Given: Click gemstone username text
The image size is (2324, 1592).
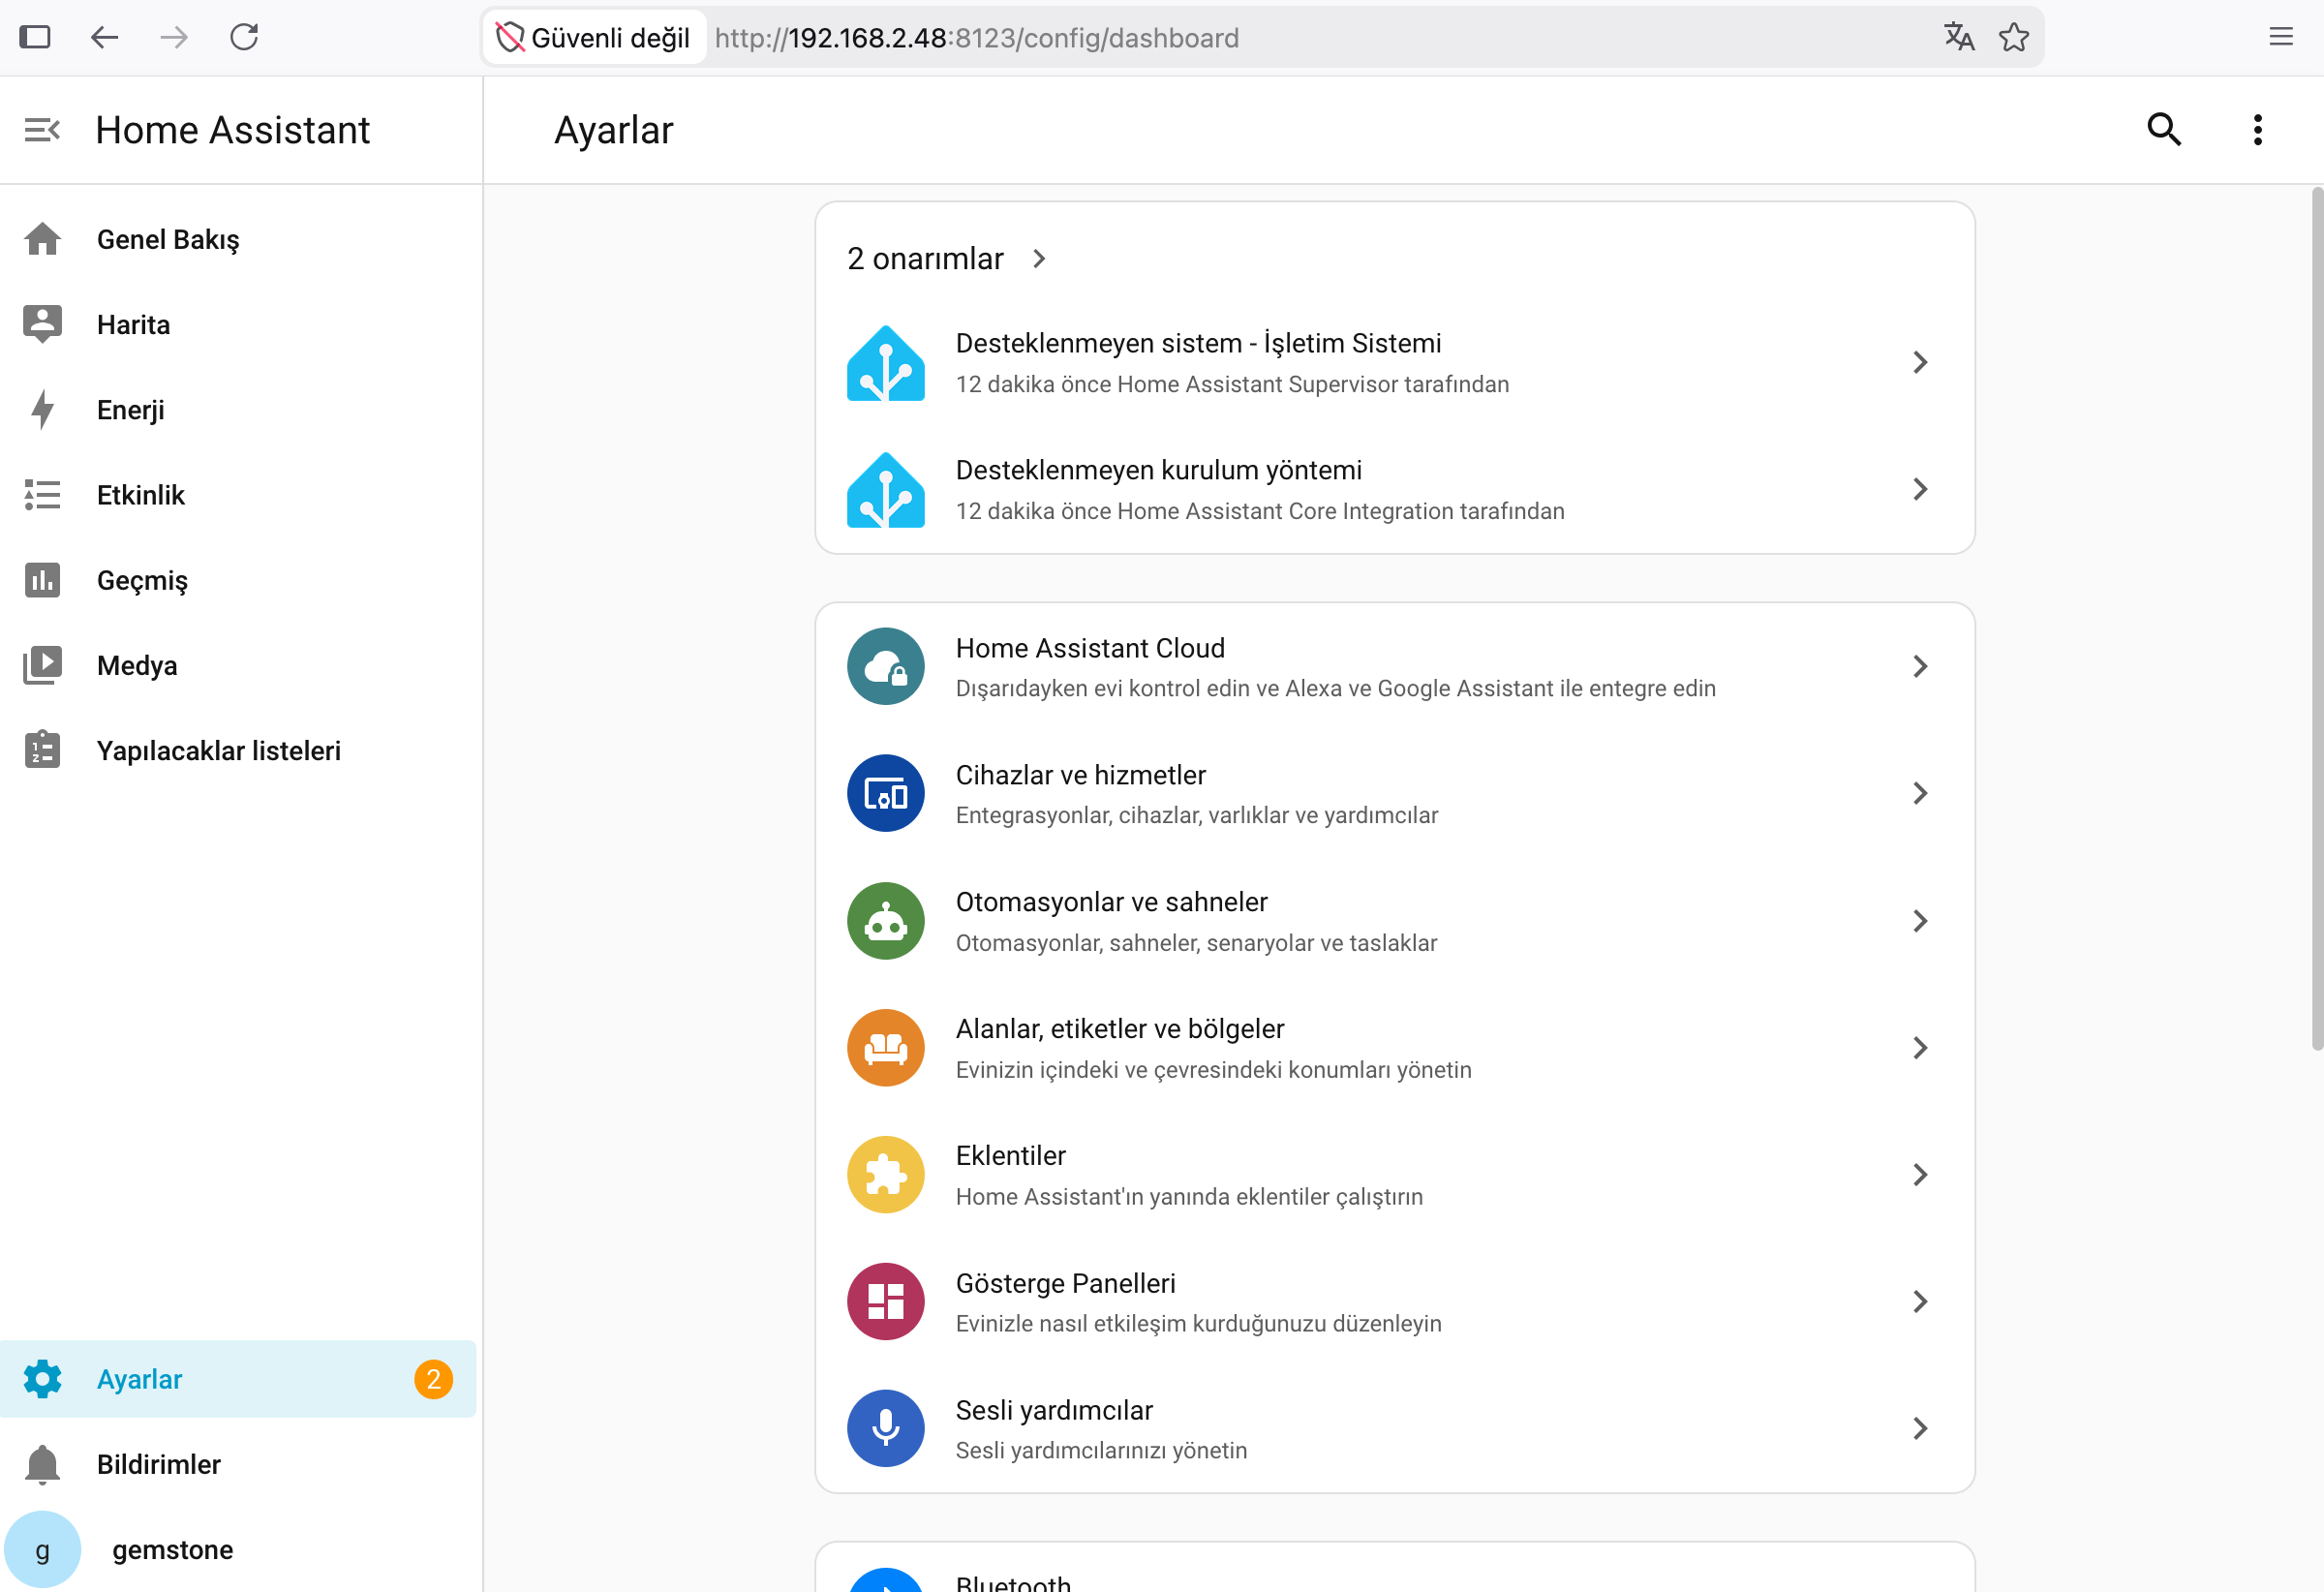Looking at the screenshot, I should (x=172, y=1550).
